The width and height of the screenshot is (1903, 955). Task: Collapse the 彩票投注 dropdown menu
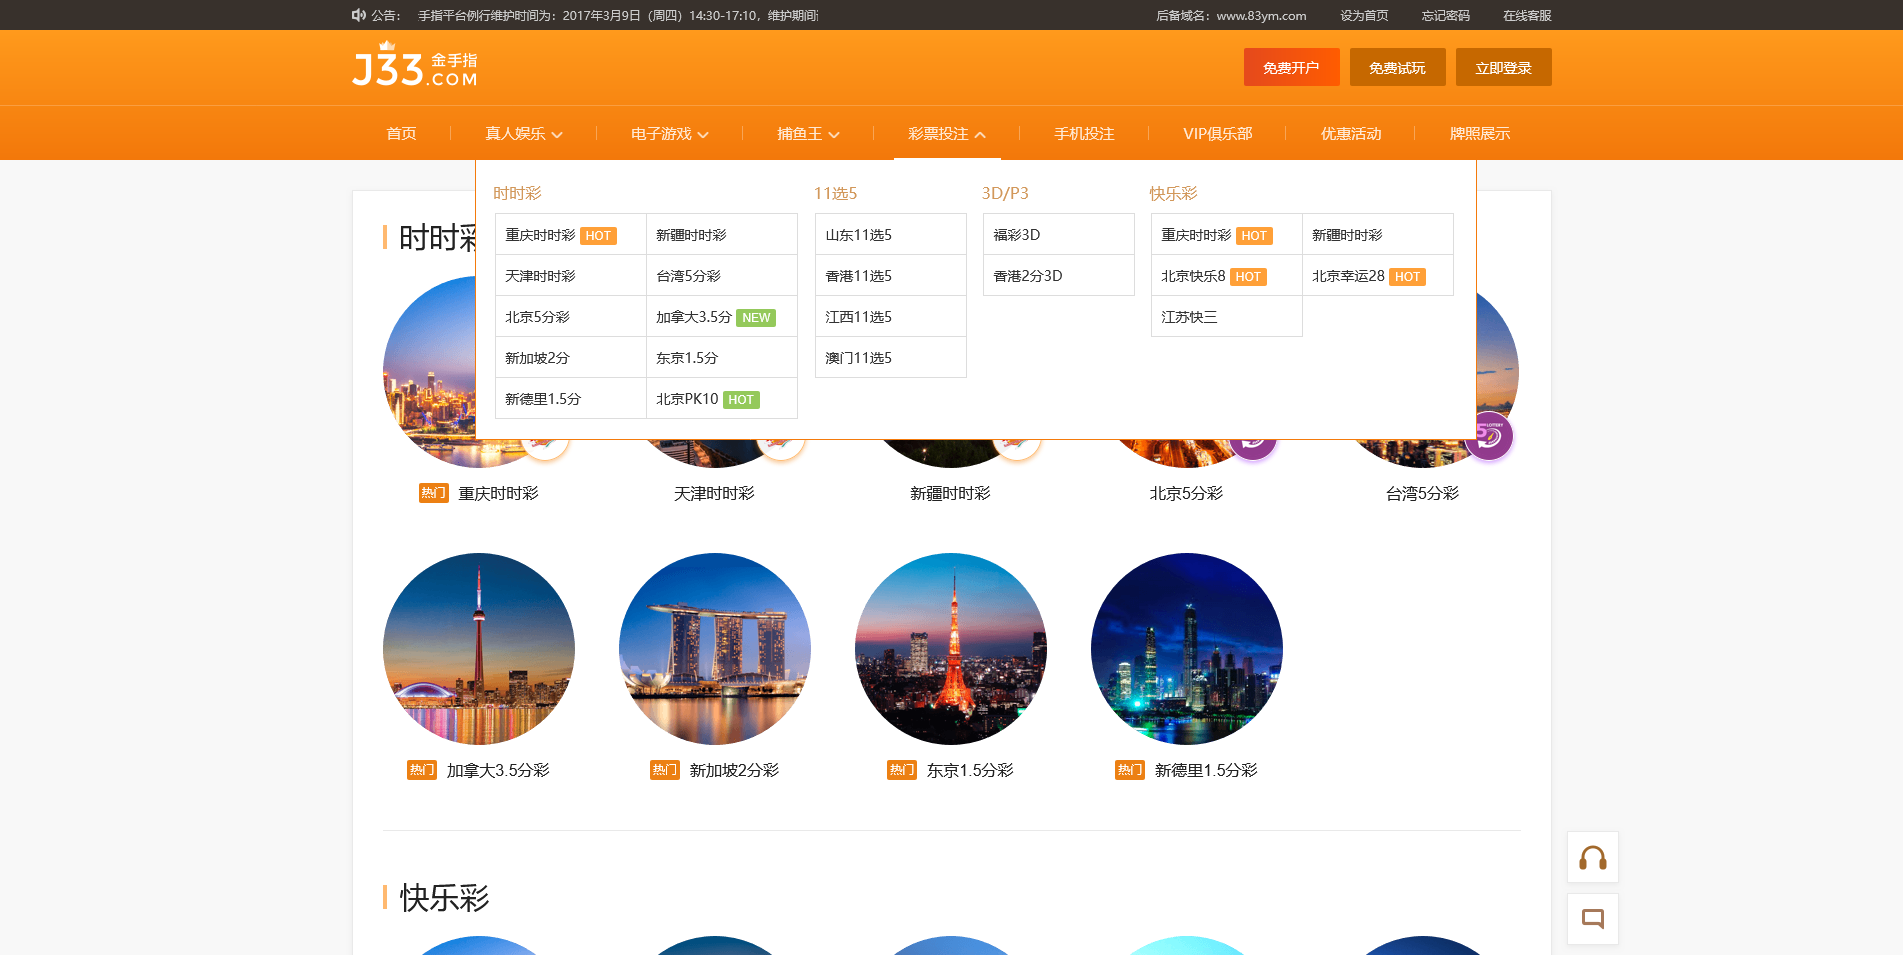coord(946,134)
